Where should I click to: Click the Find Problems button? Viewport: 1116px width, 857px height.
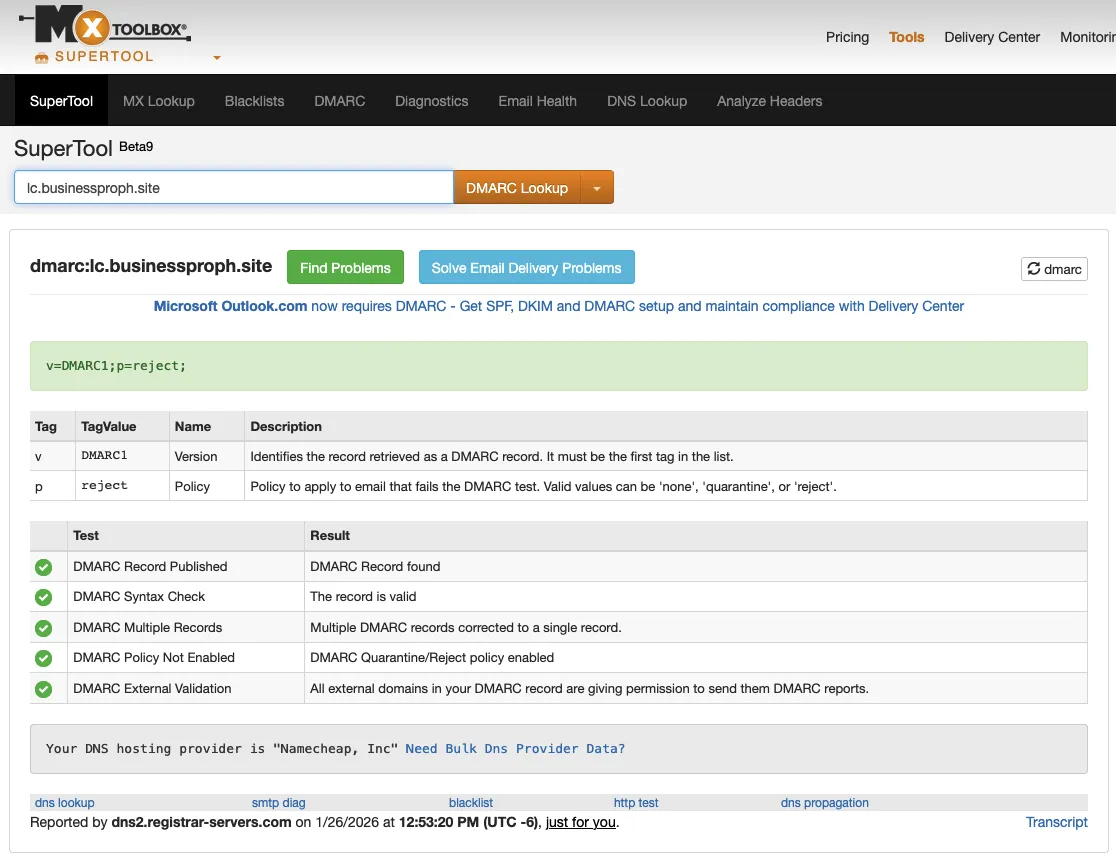pyautogui.click(x=345, y=268)
